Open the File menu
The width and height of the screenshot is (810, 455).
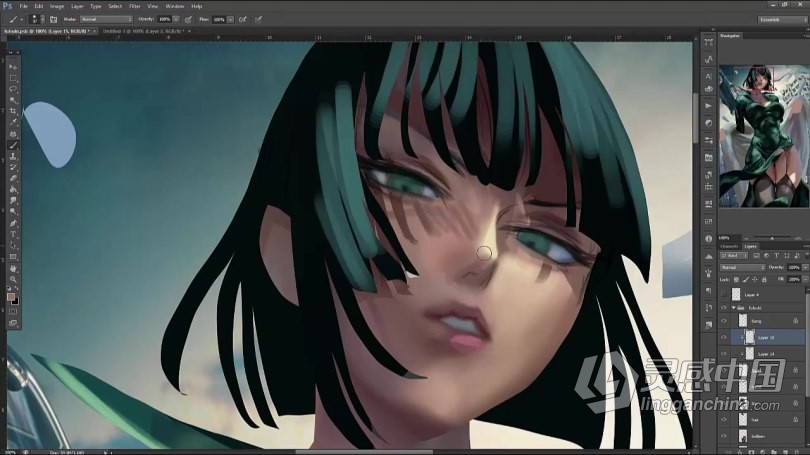[x=23, y=6]
